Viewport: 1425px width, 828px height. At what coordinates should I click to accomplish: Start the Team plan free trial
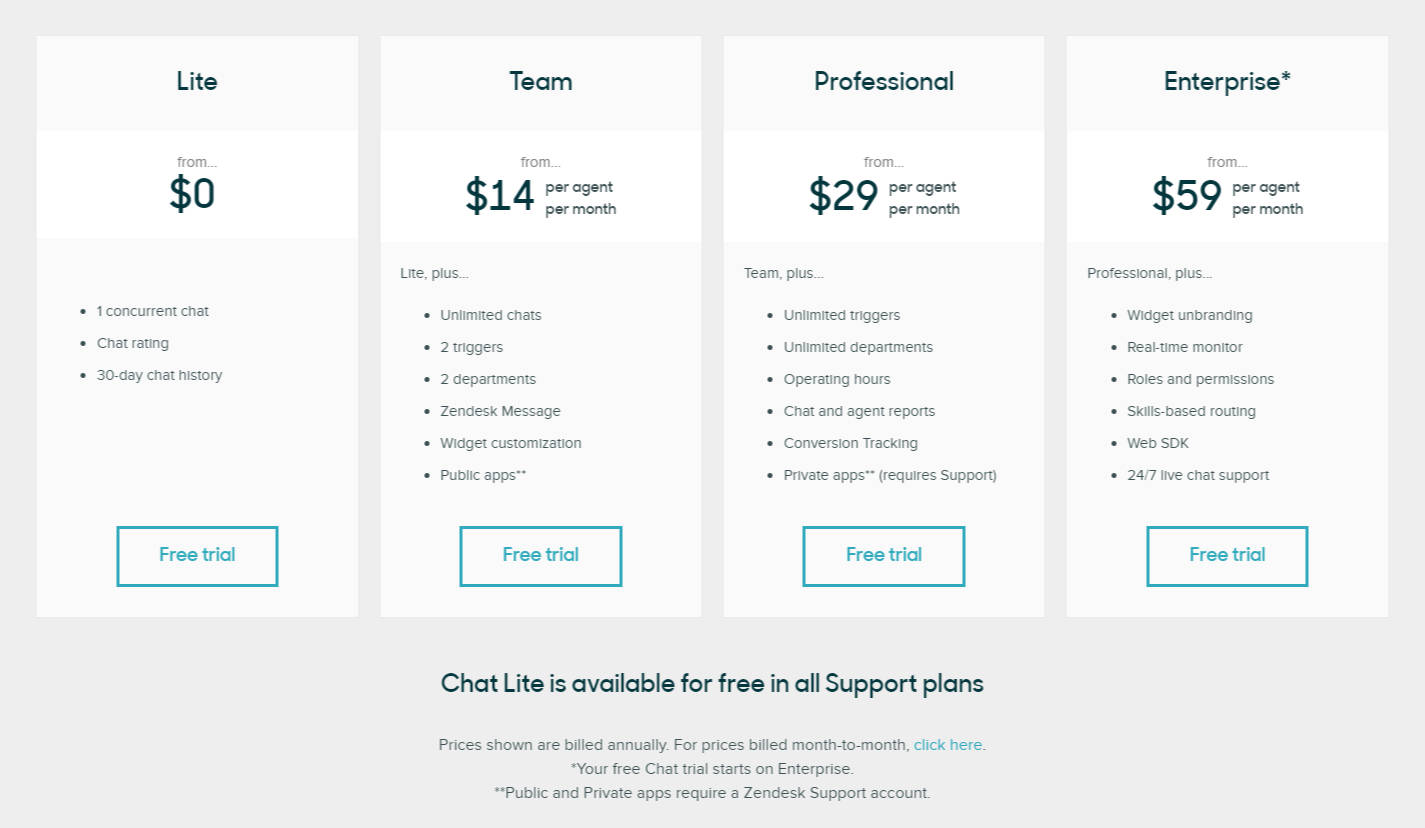tap(541, 556)
